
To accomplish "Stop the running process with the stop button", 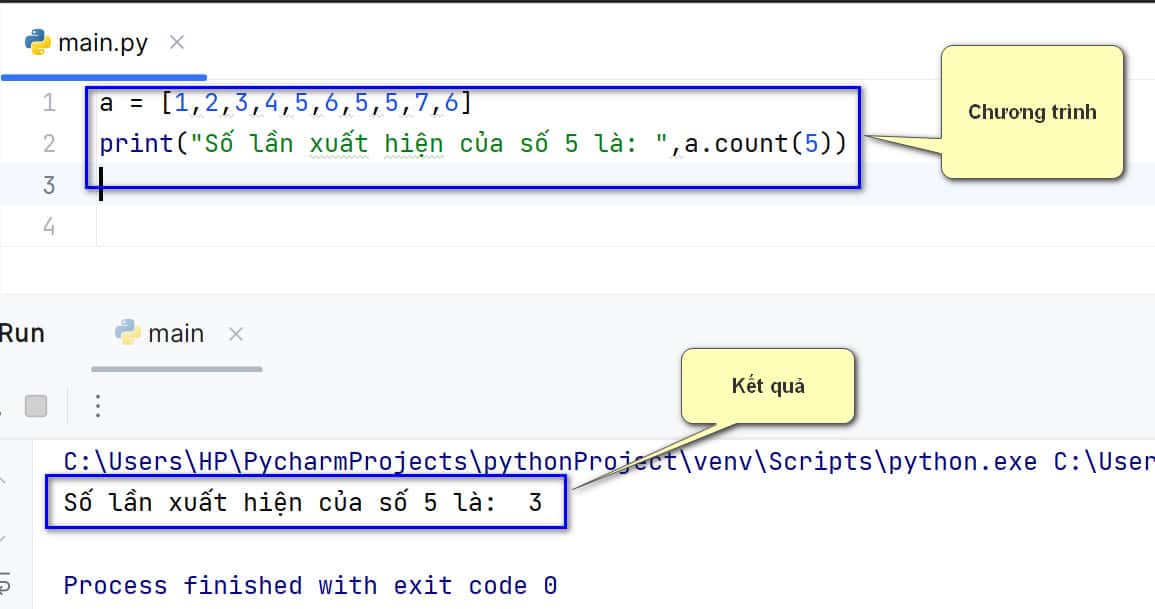I will pos(36,406).
